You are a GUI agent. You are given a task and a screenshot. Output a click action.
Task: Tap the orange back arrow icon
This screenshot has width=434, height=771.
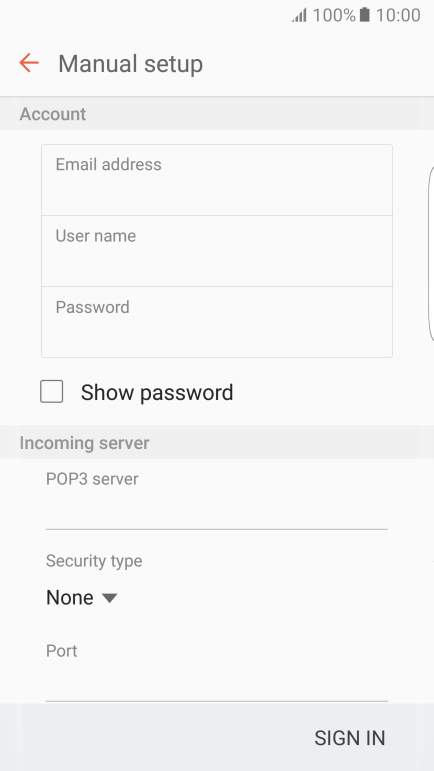(29, 63)
